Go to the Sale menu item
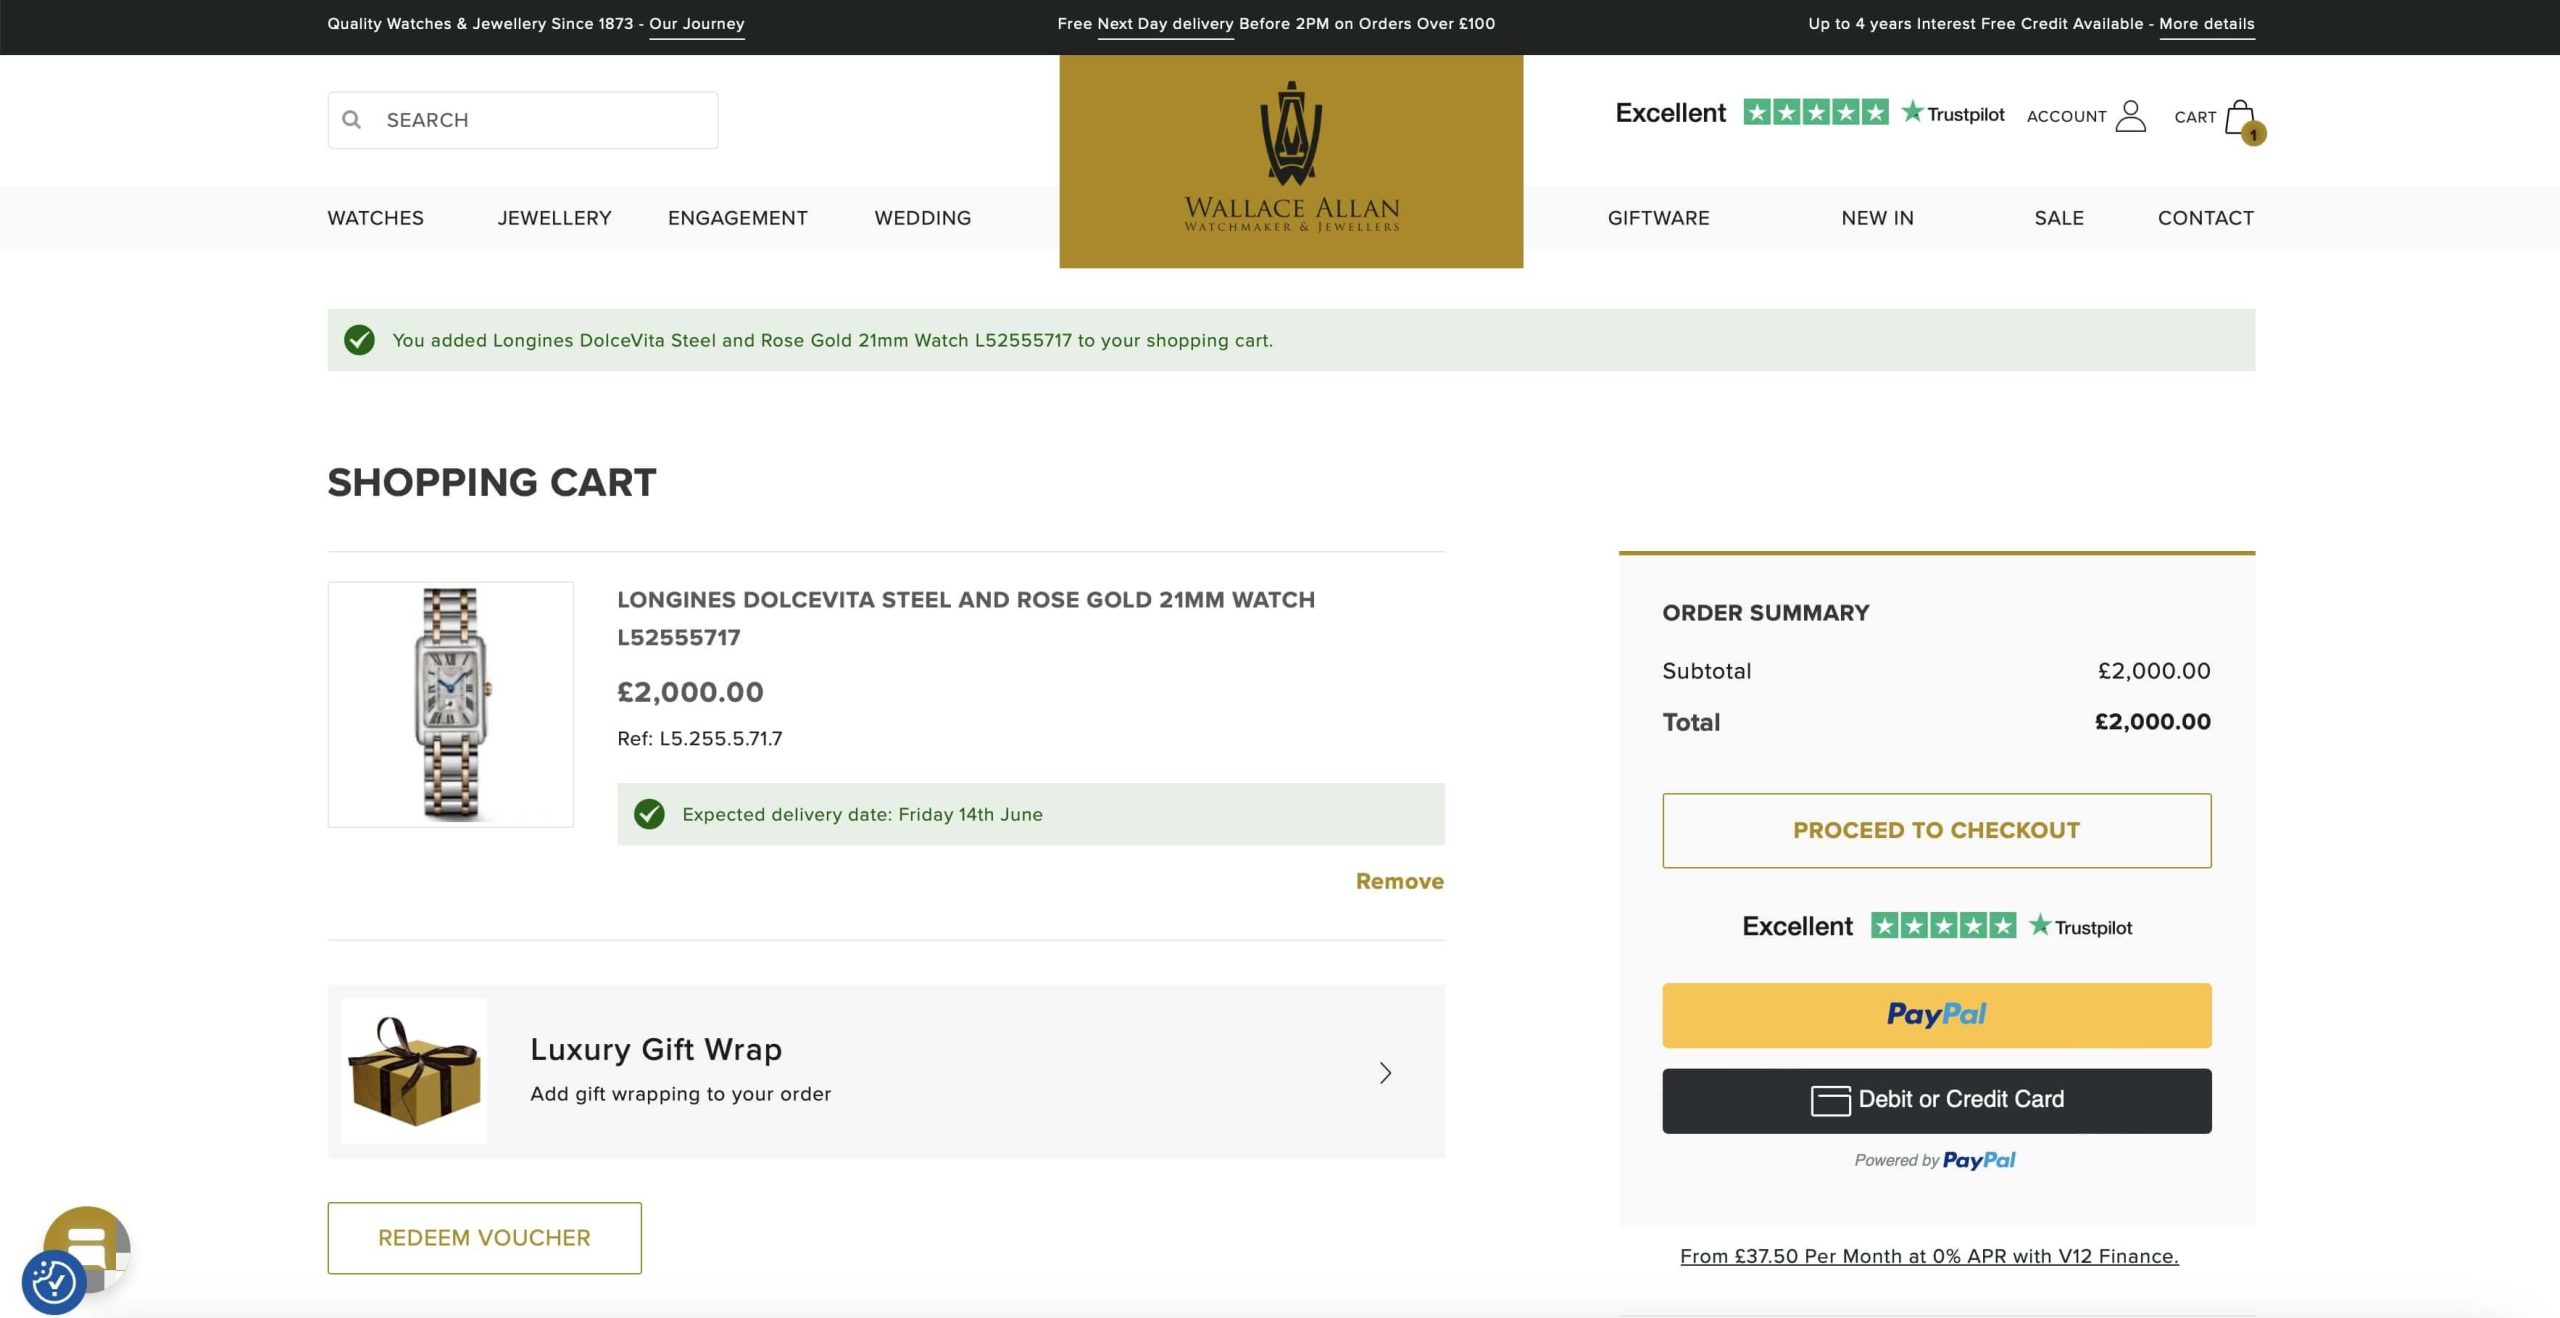Screen dimensions: 2560x1318 point(2058,218)
